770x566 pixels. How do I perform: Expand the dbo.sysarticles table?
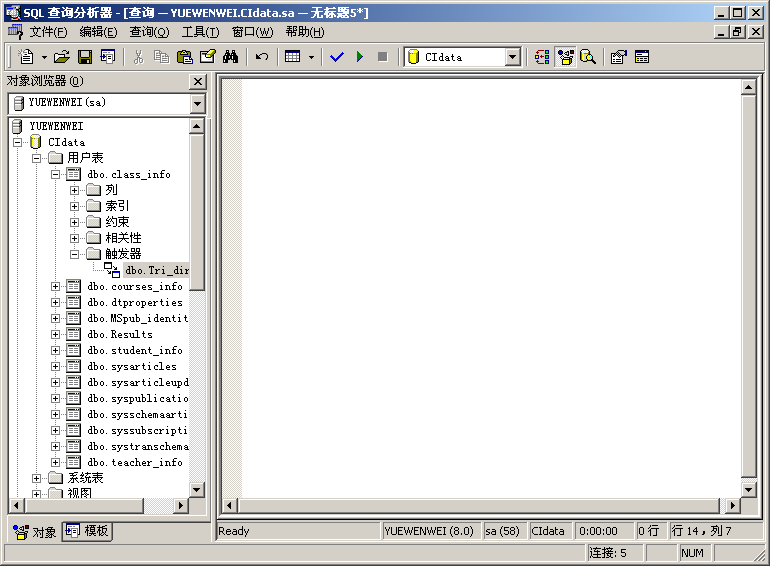pos(55,366)
